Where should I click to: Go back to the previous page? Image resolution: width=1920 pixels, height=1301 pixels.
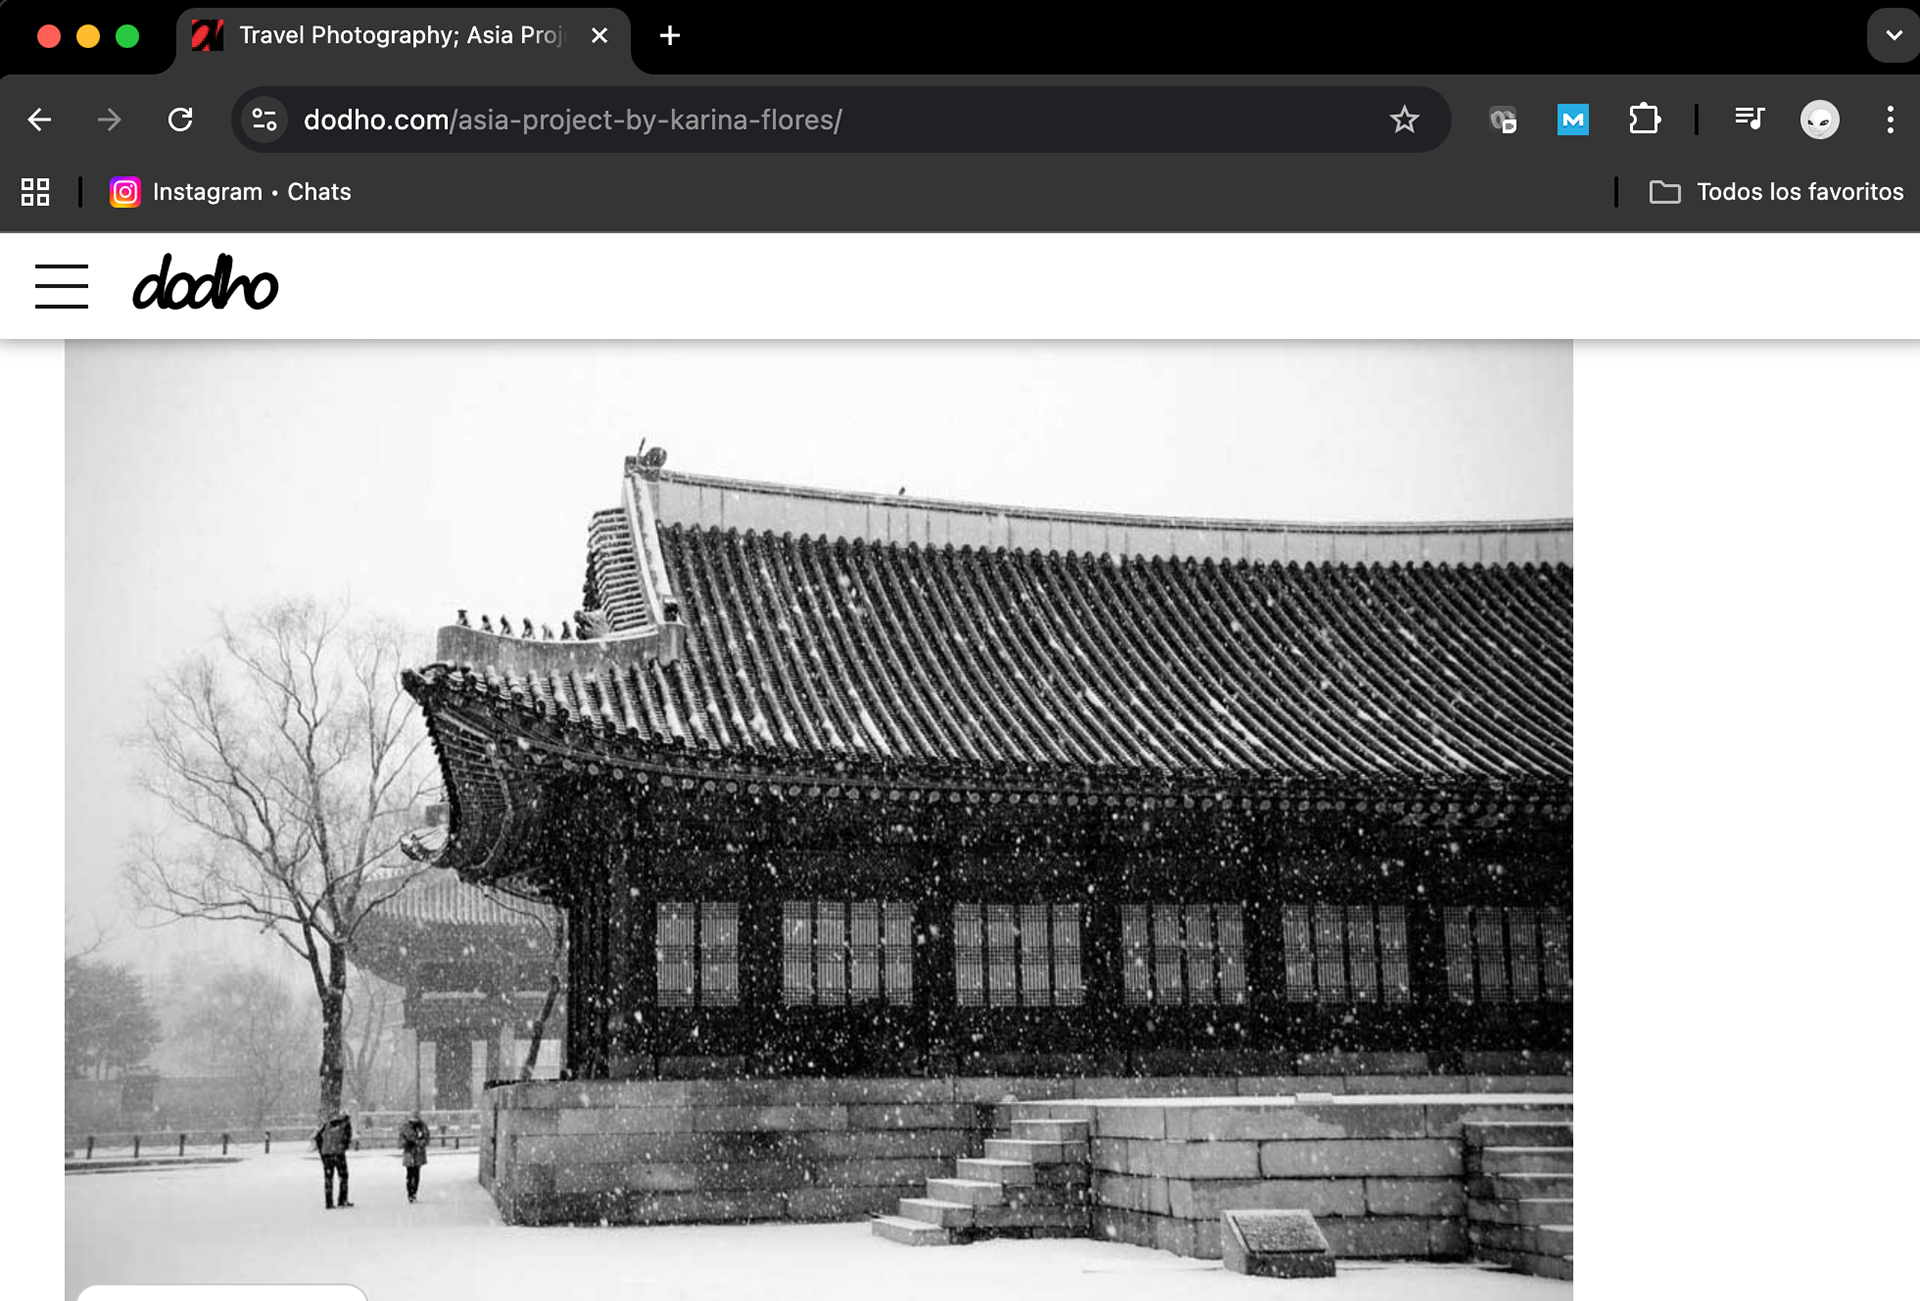39,120
